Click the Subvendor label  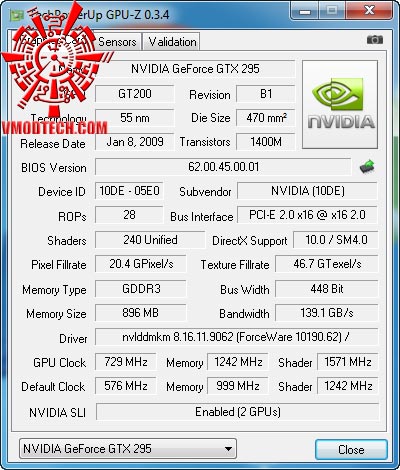click(x=205, y=192)
